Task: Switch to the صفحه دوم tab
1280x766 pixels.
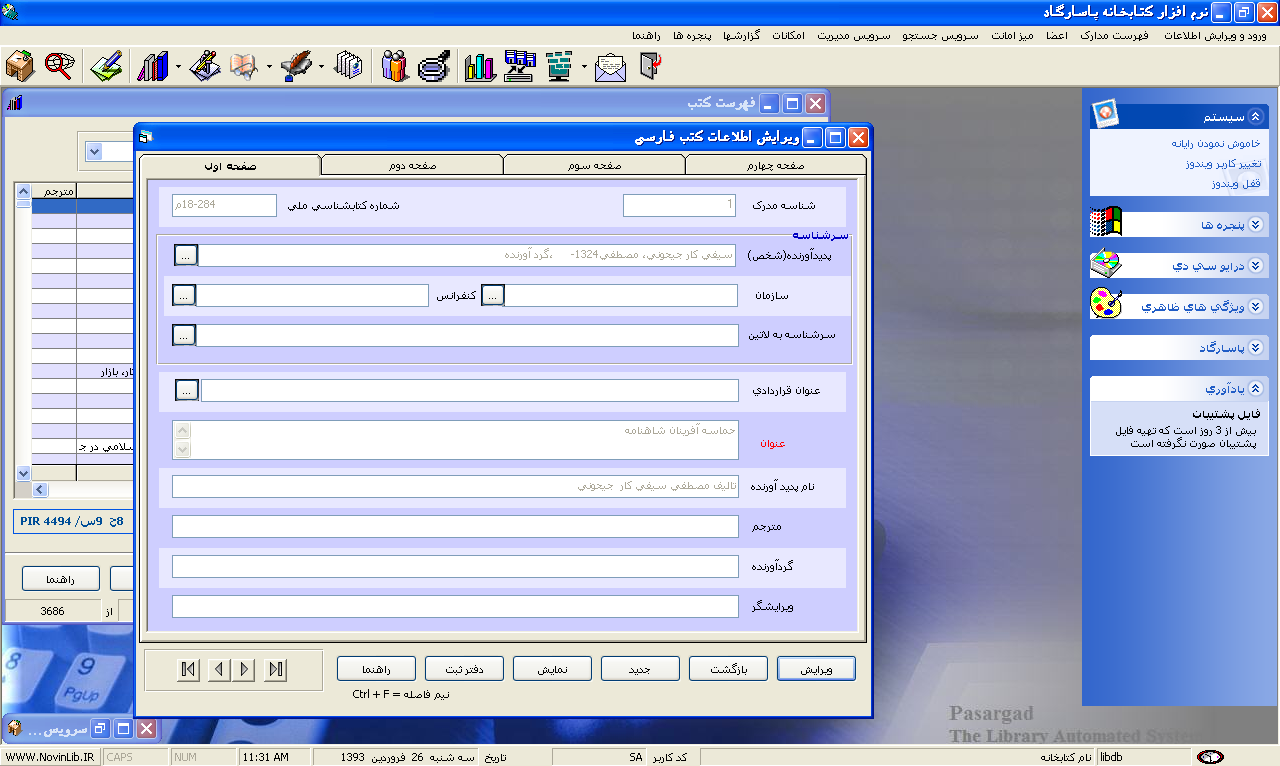Action: click(x=411, y=166)
